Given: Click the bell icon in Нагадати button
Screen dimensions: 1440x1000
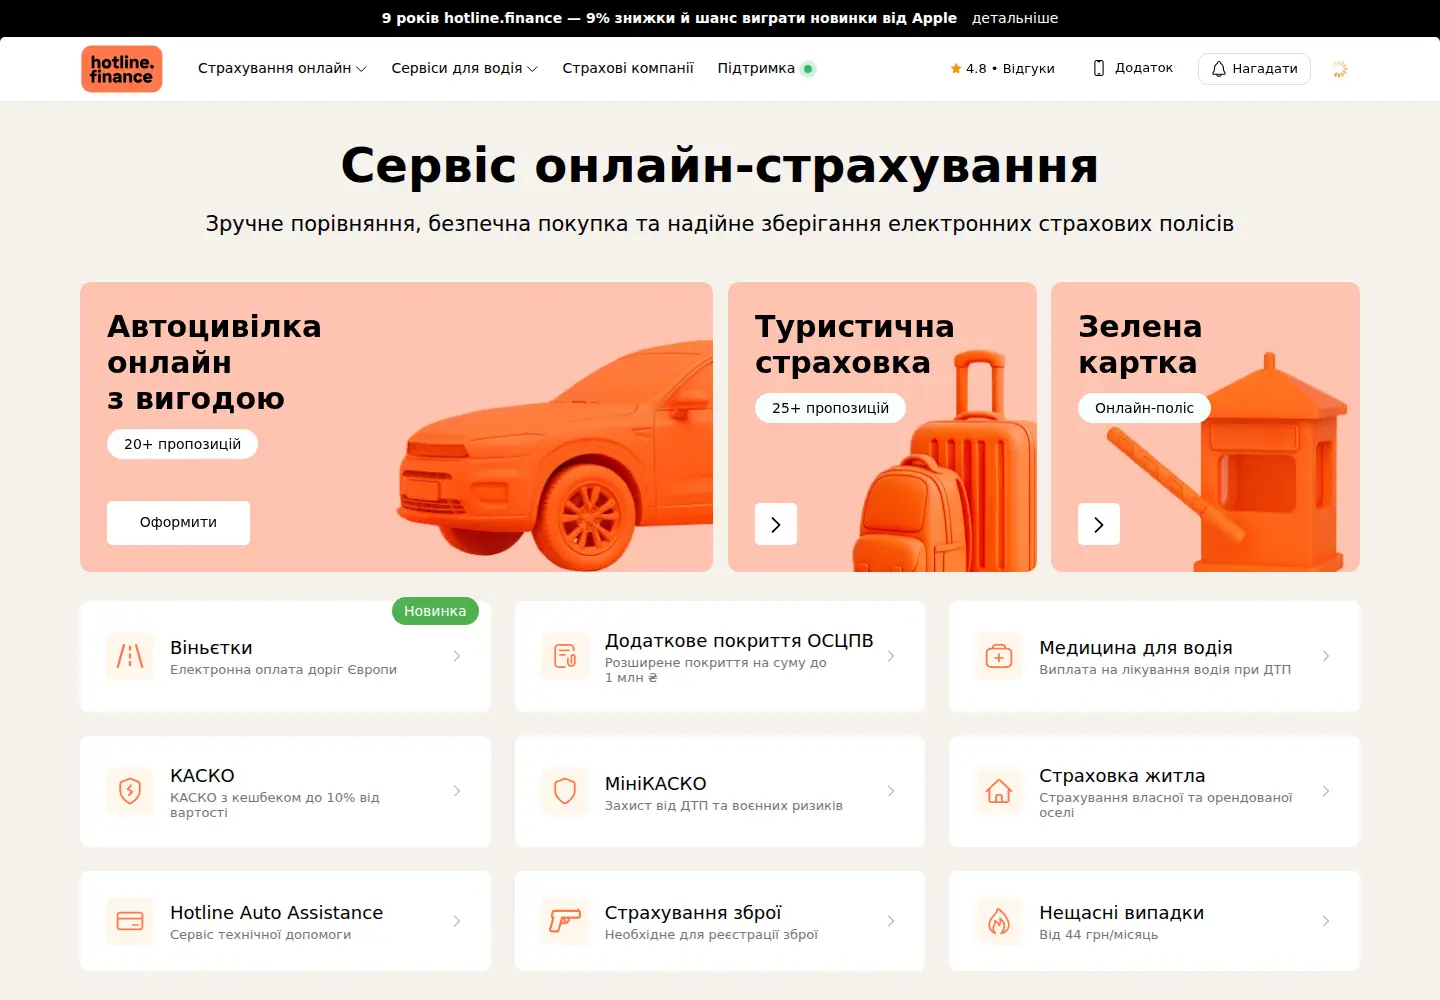Looking at the screenshot, I should [x=1219, y=69].
